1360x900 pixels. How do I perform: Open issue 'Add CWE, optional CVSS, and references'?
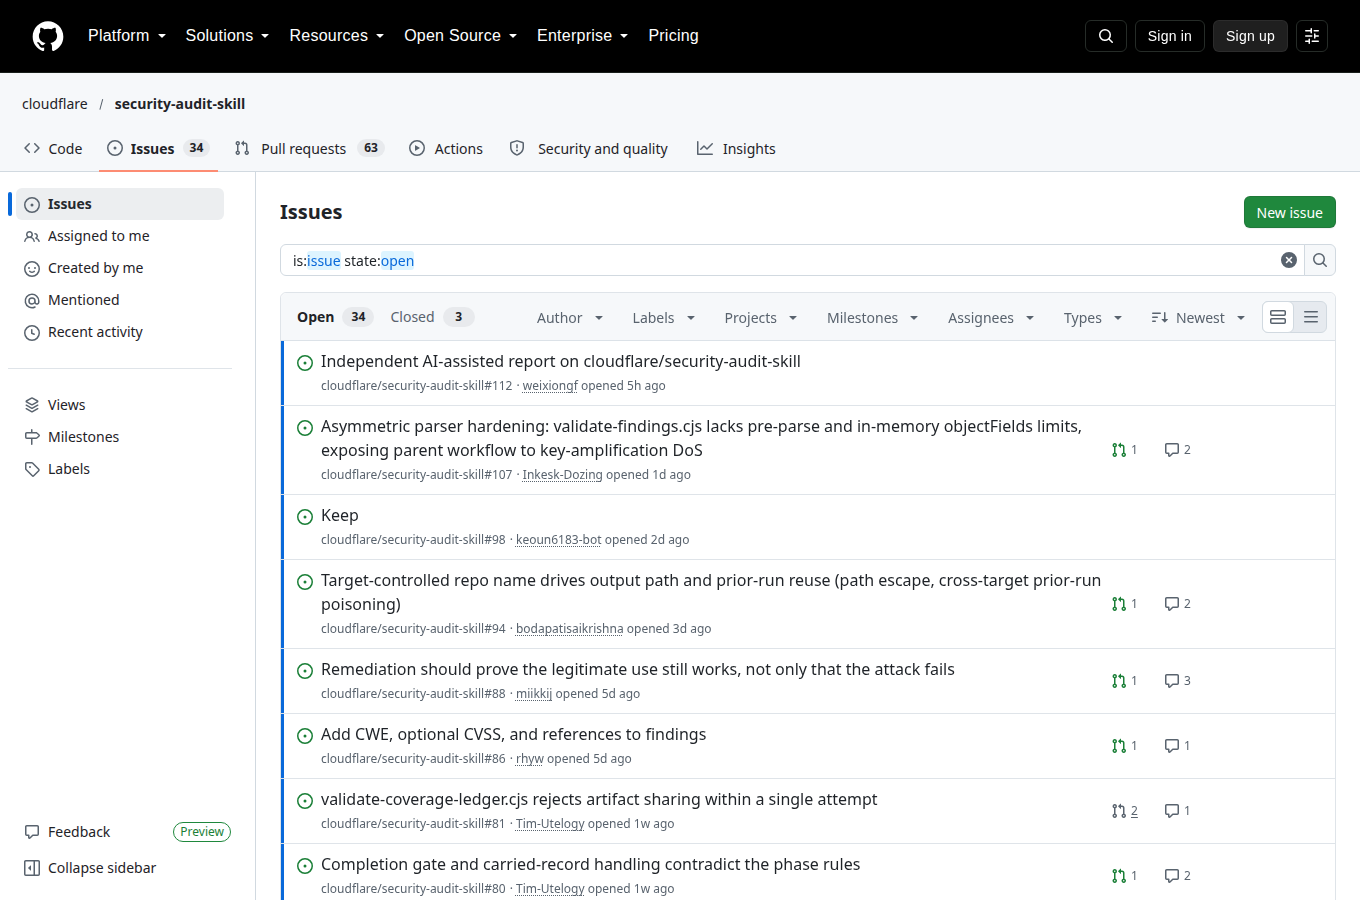(513, 735)
